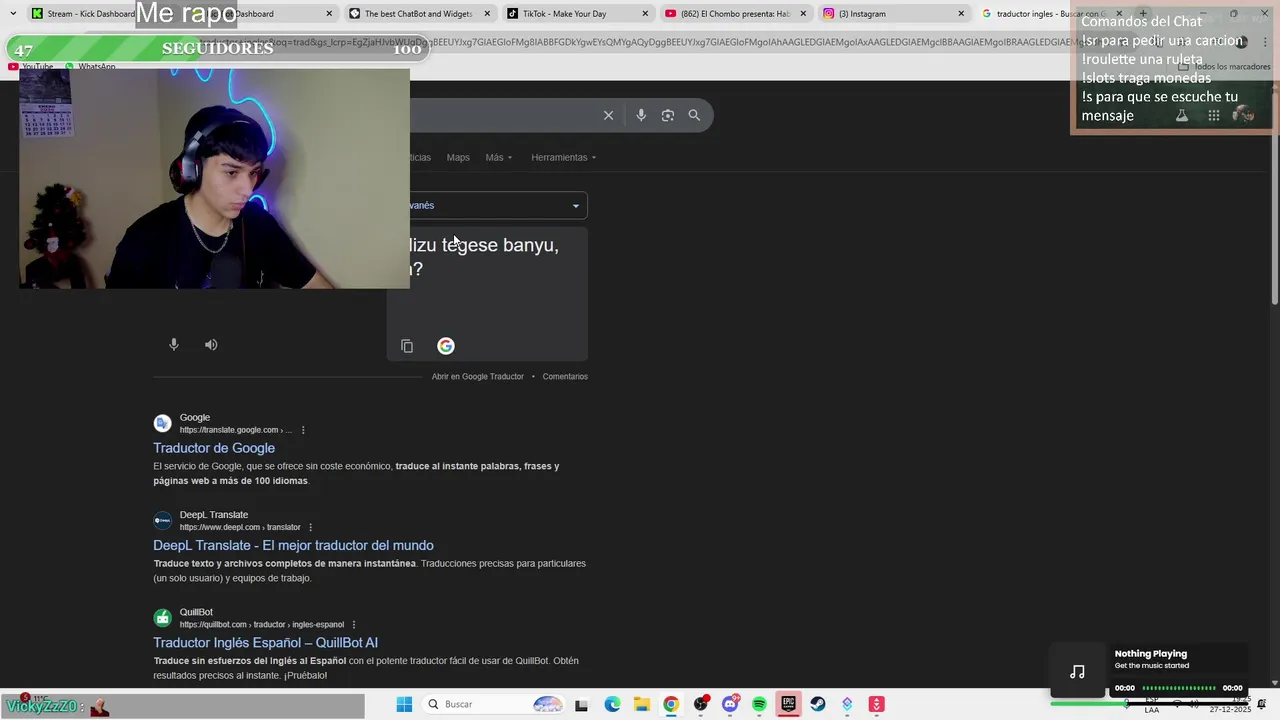The width and height of the screenshot is (1280, 720).
Task: Switch to El Chombo presenta YouTube tab
Action: (735, 14)
